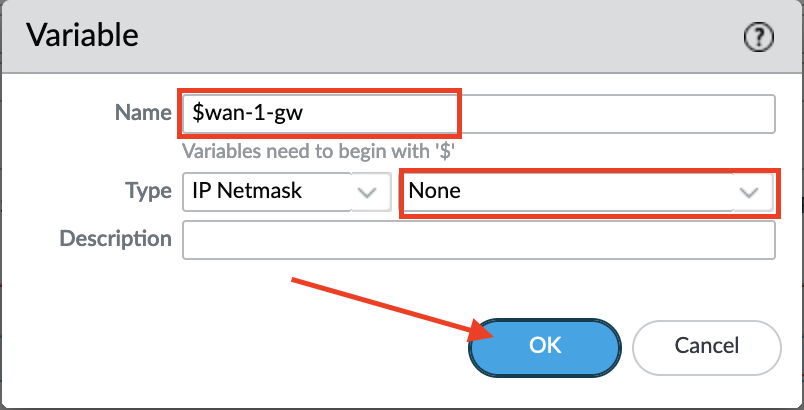804x410 pixels.
Task: Click the Variable dialog title text
Action: pos(82,37)
